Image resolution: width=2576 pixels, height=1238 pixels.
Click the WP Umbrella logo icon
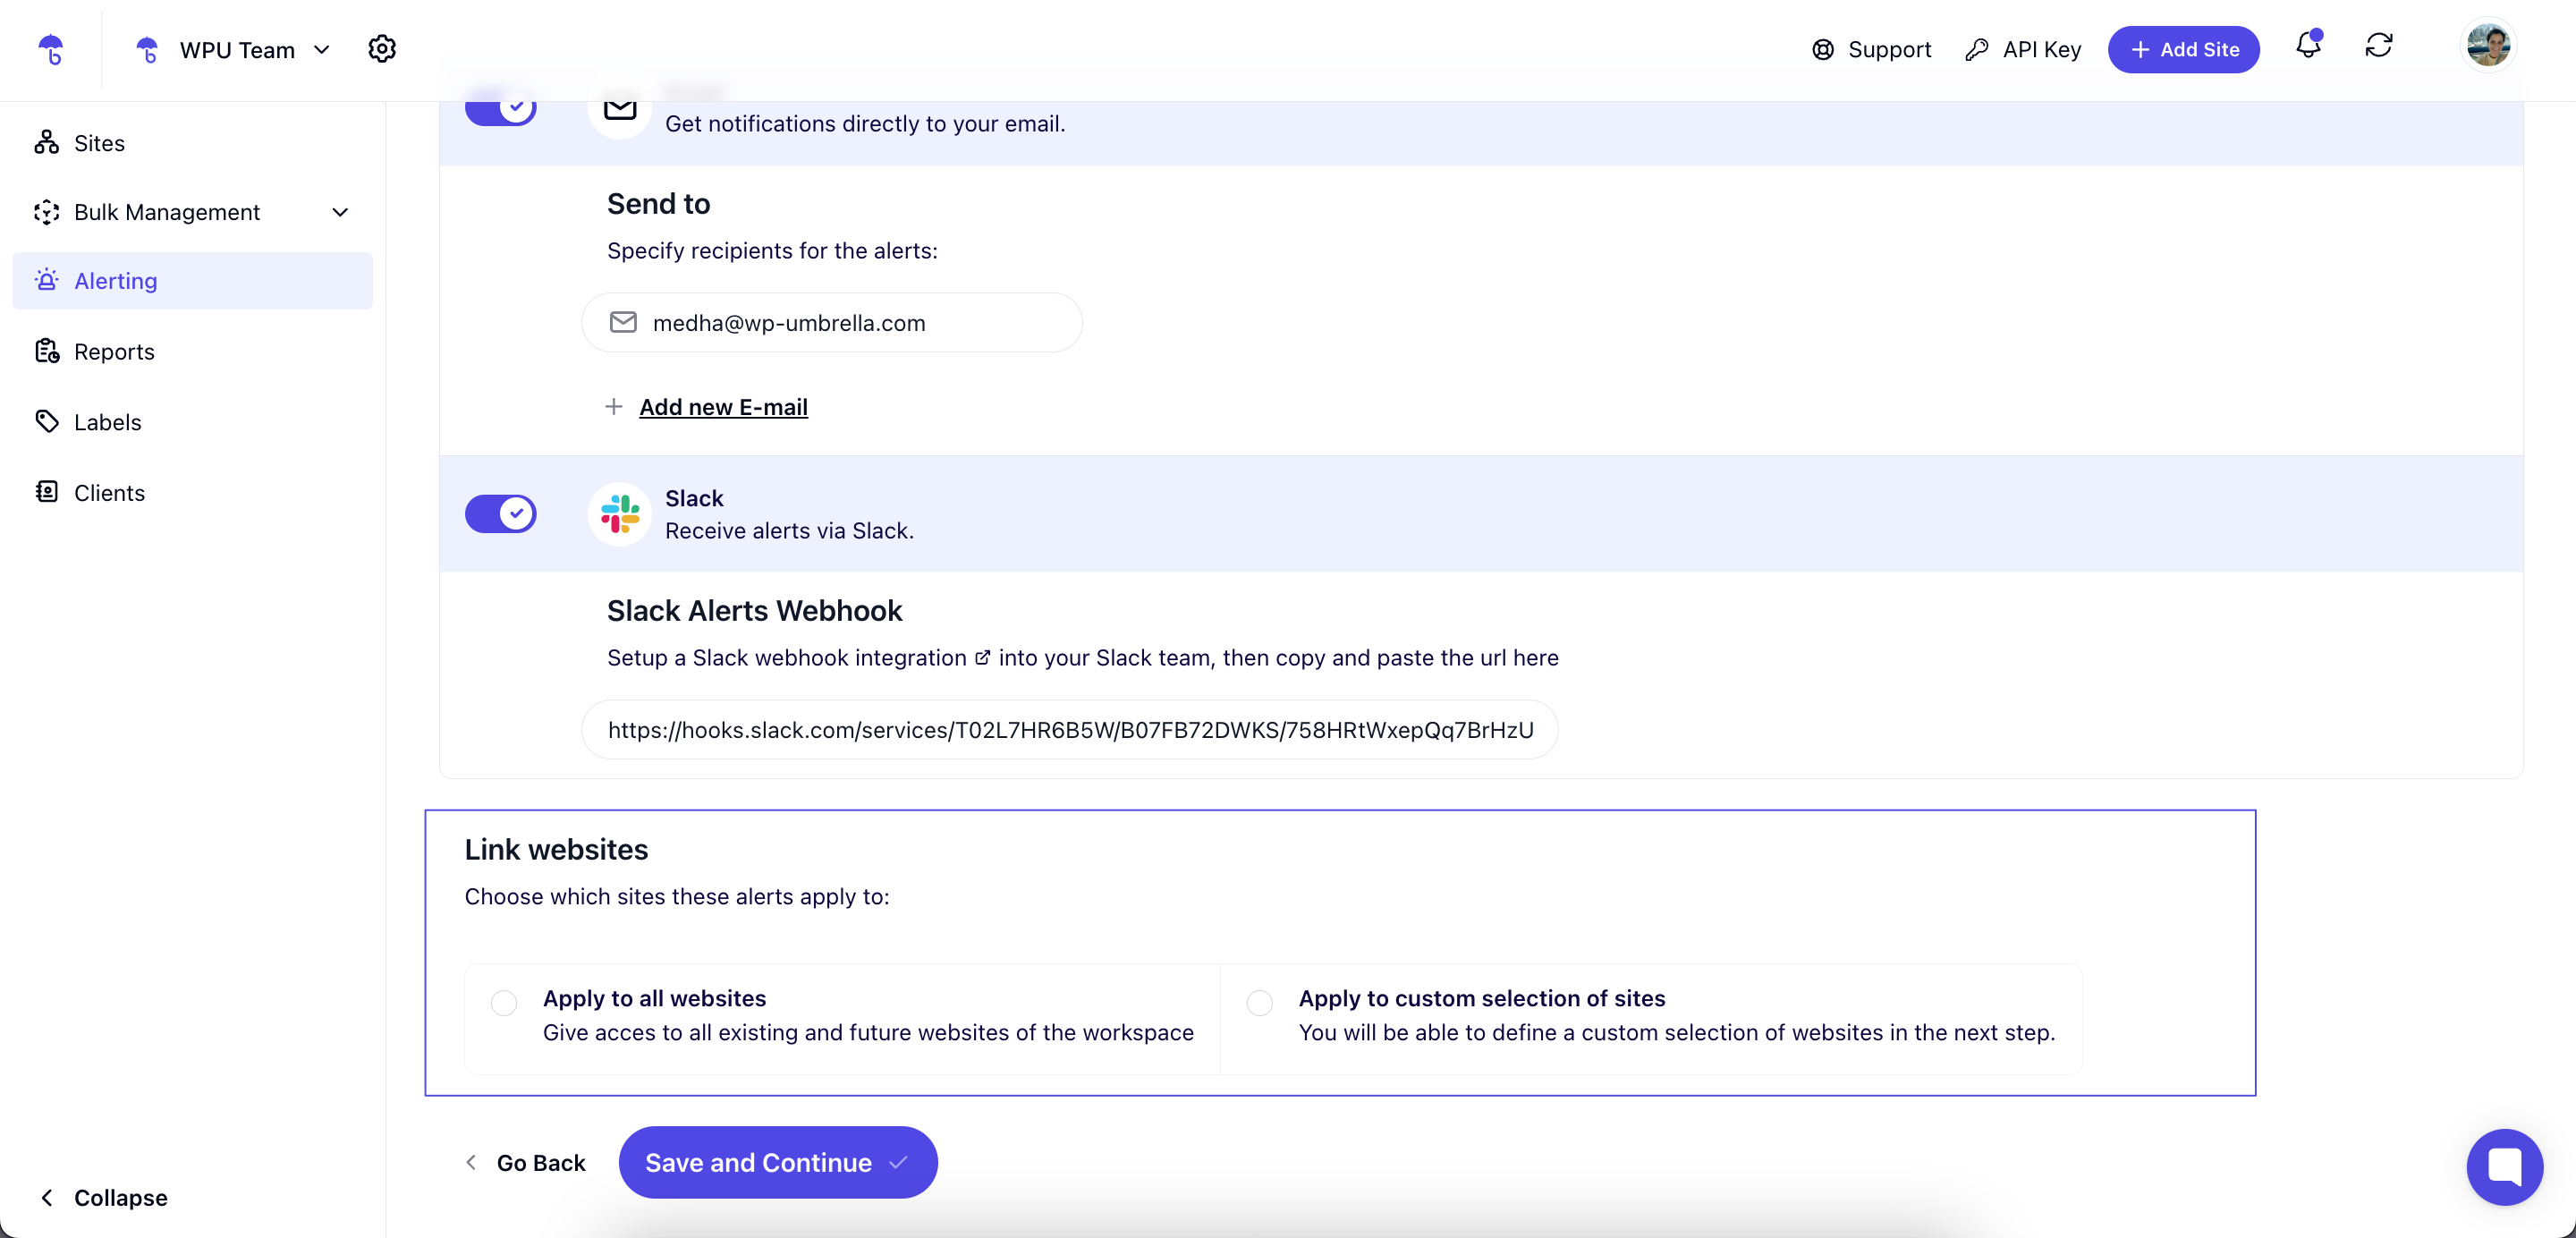pos(51,49)
